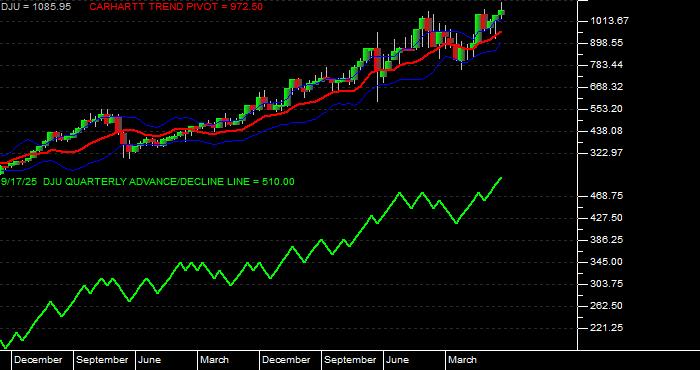Click the 9/17/25 date in the green title

point(19,182)
